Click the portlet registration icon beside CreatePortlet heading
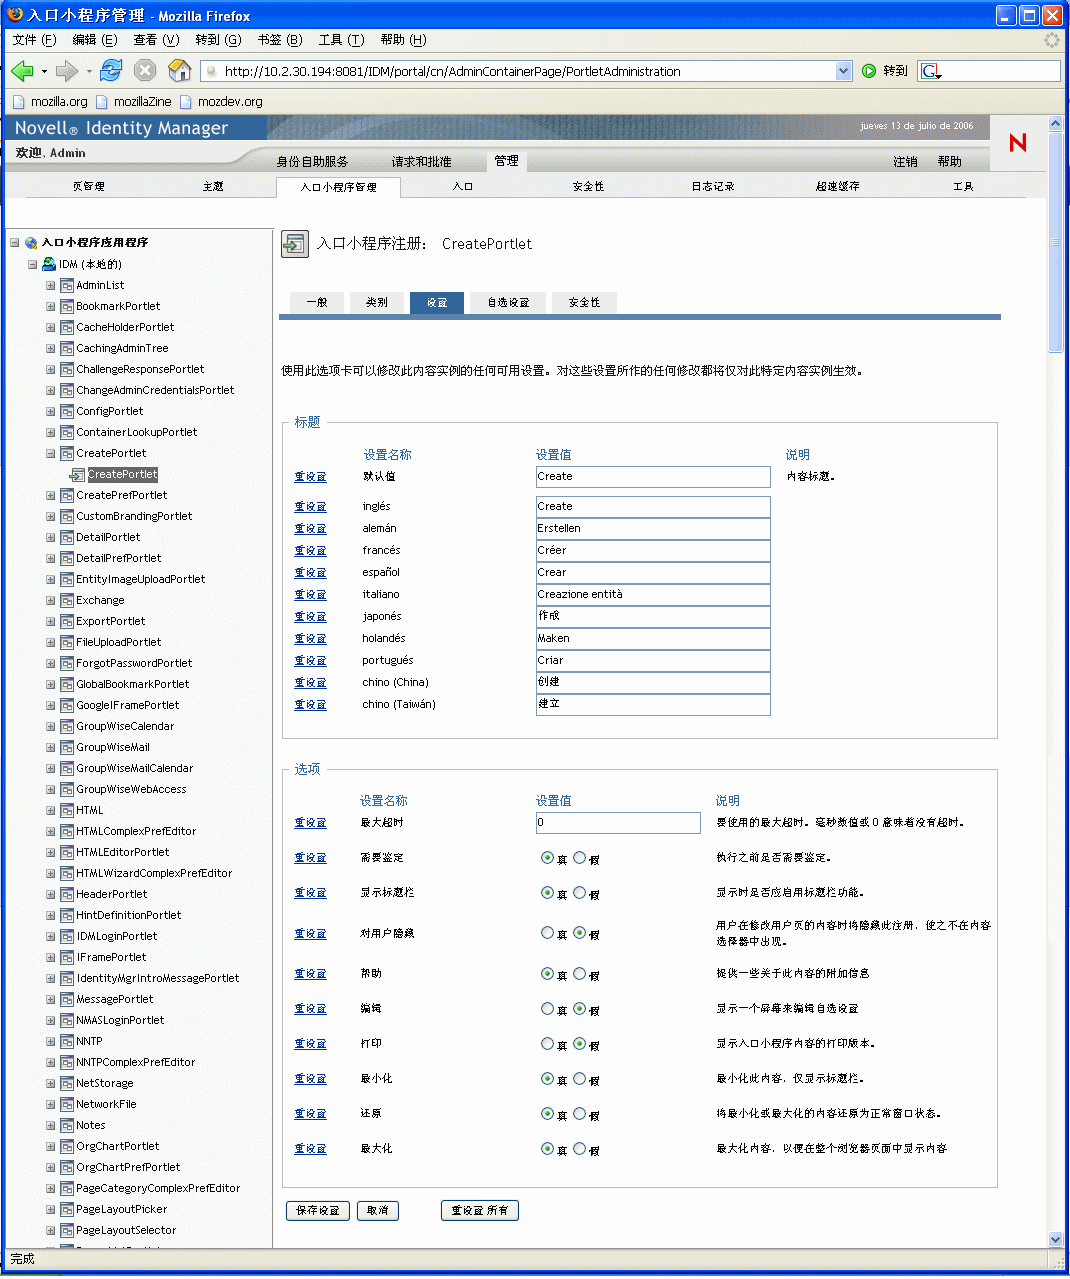Image resolution: width=1070 pixels, height=1279 pixels. [x=295, y=244]
